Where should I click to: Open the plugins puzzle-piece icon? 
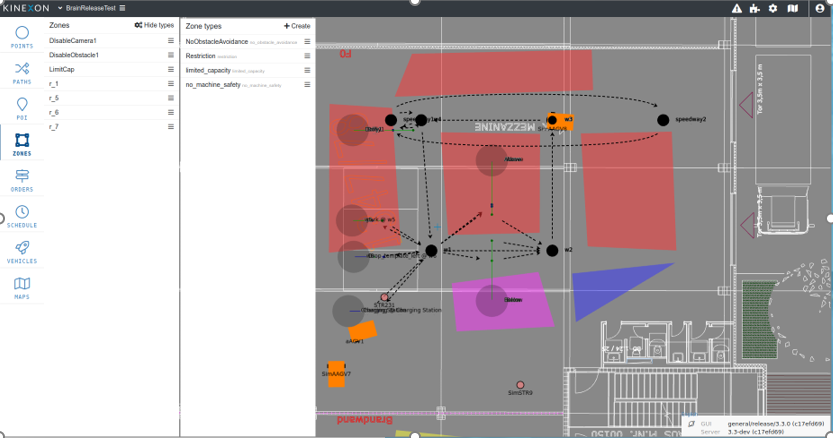pos(754,8)
